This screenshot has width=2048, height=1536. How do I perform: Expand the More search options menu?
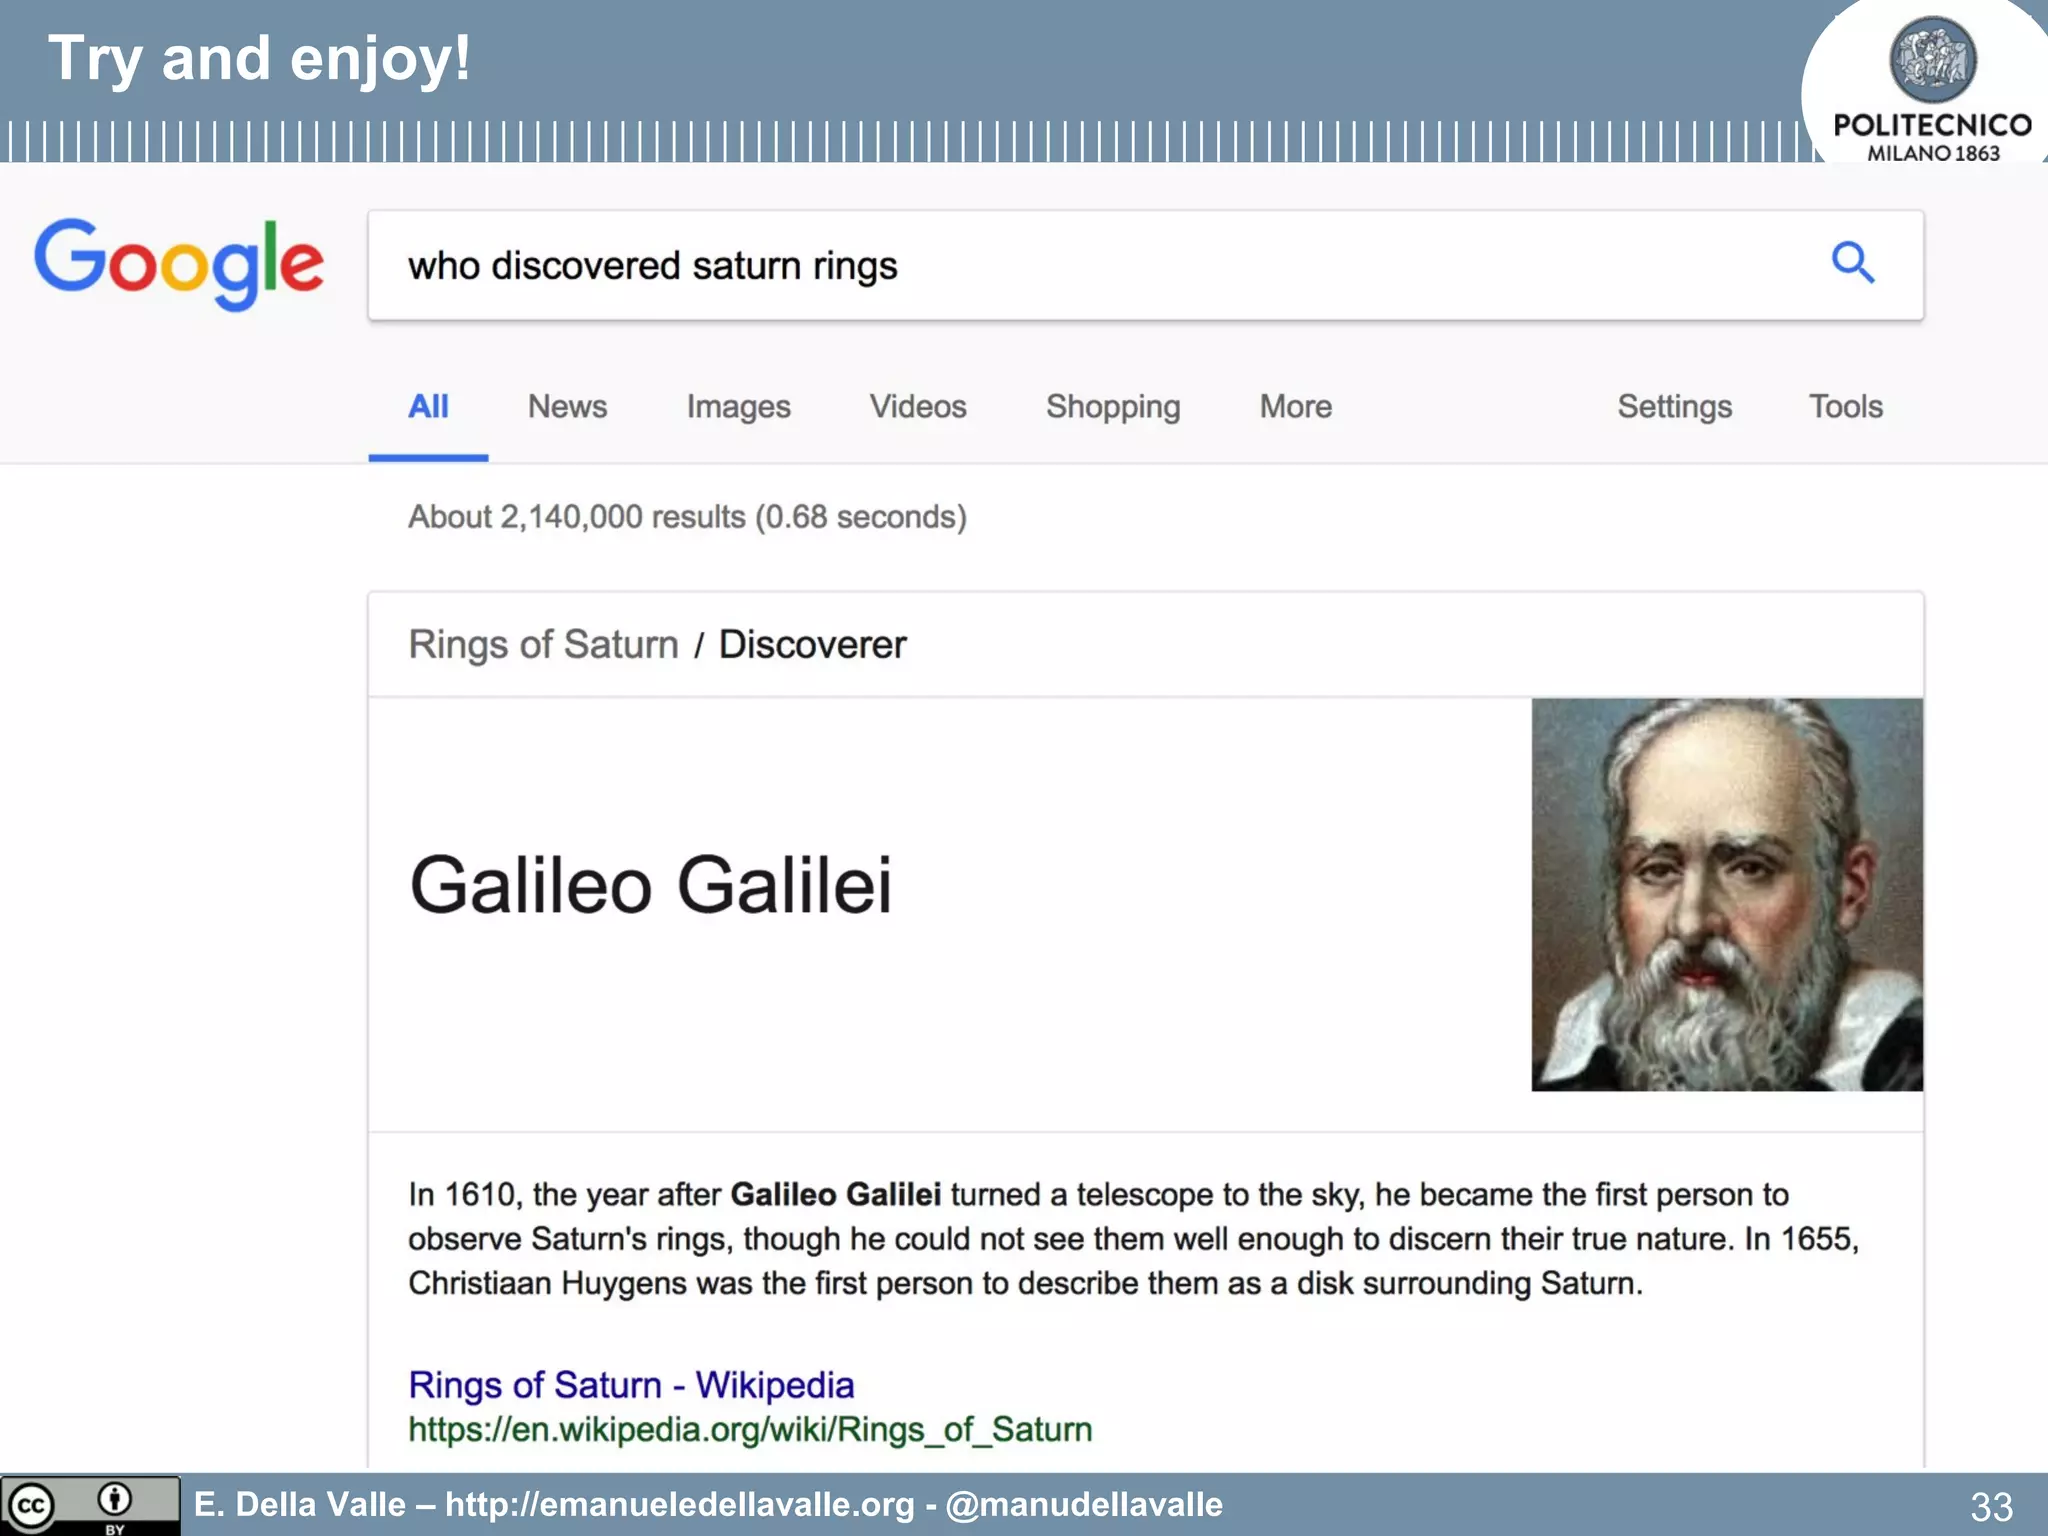click(1295, 407)
